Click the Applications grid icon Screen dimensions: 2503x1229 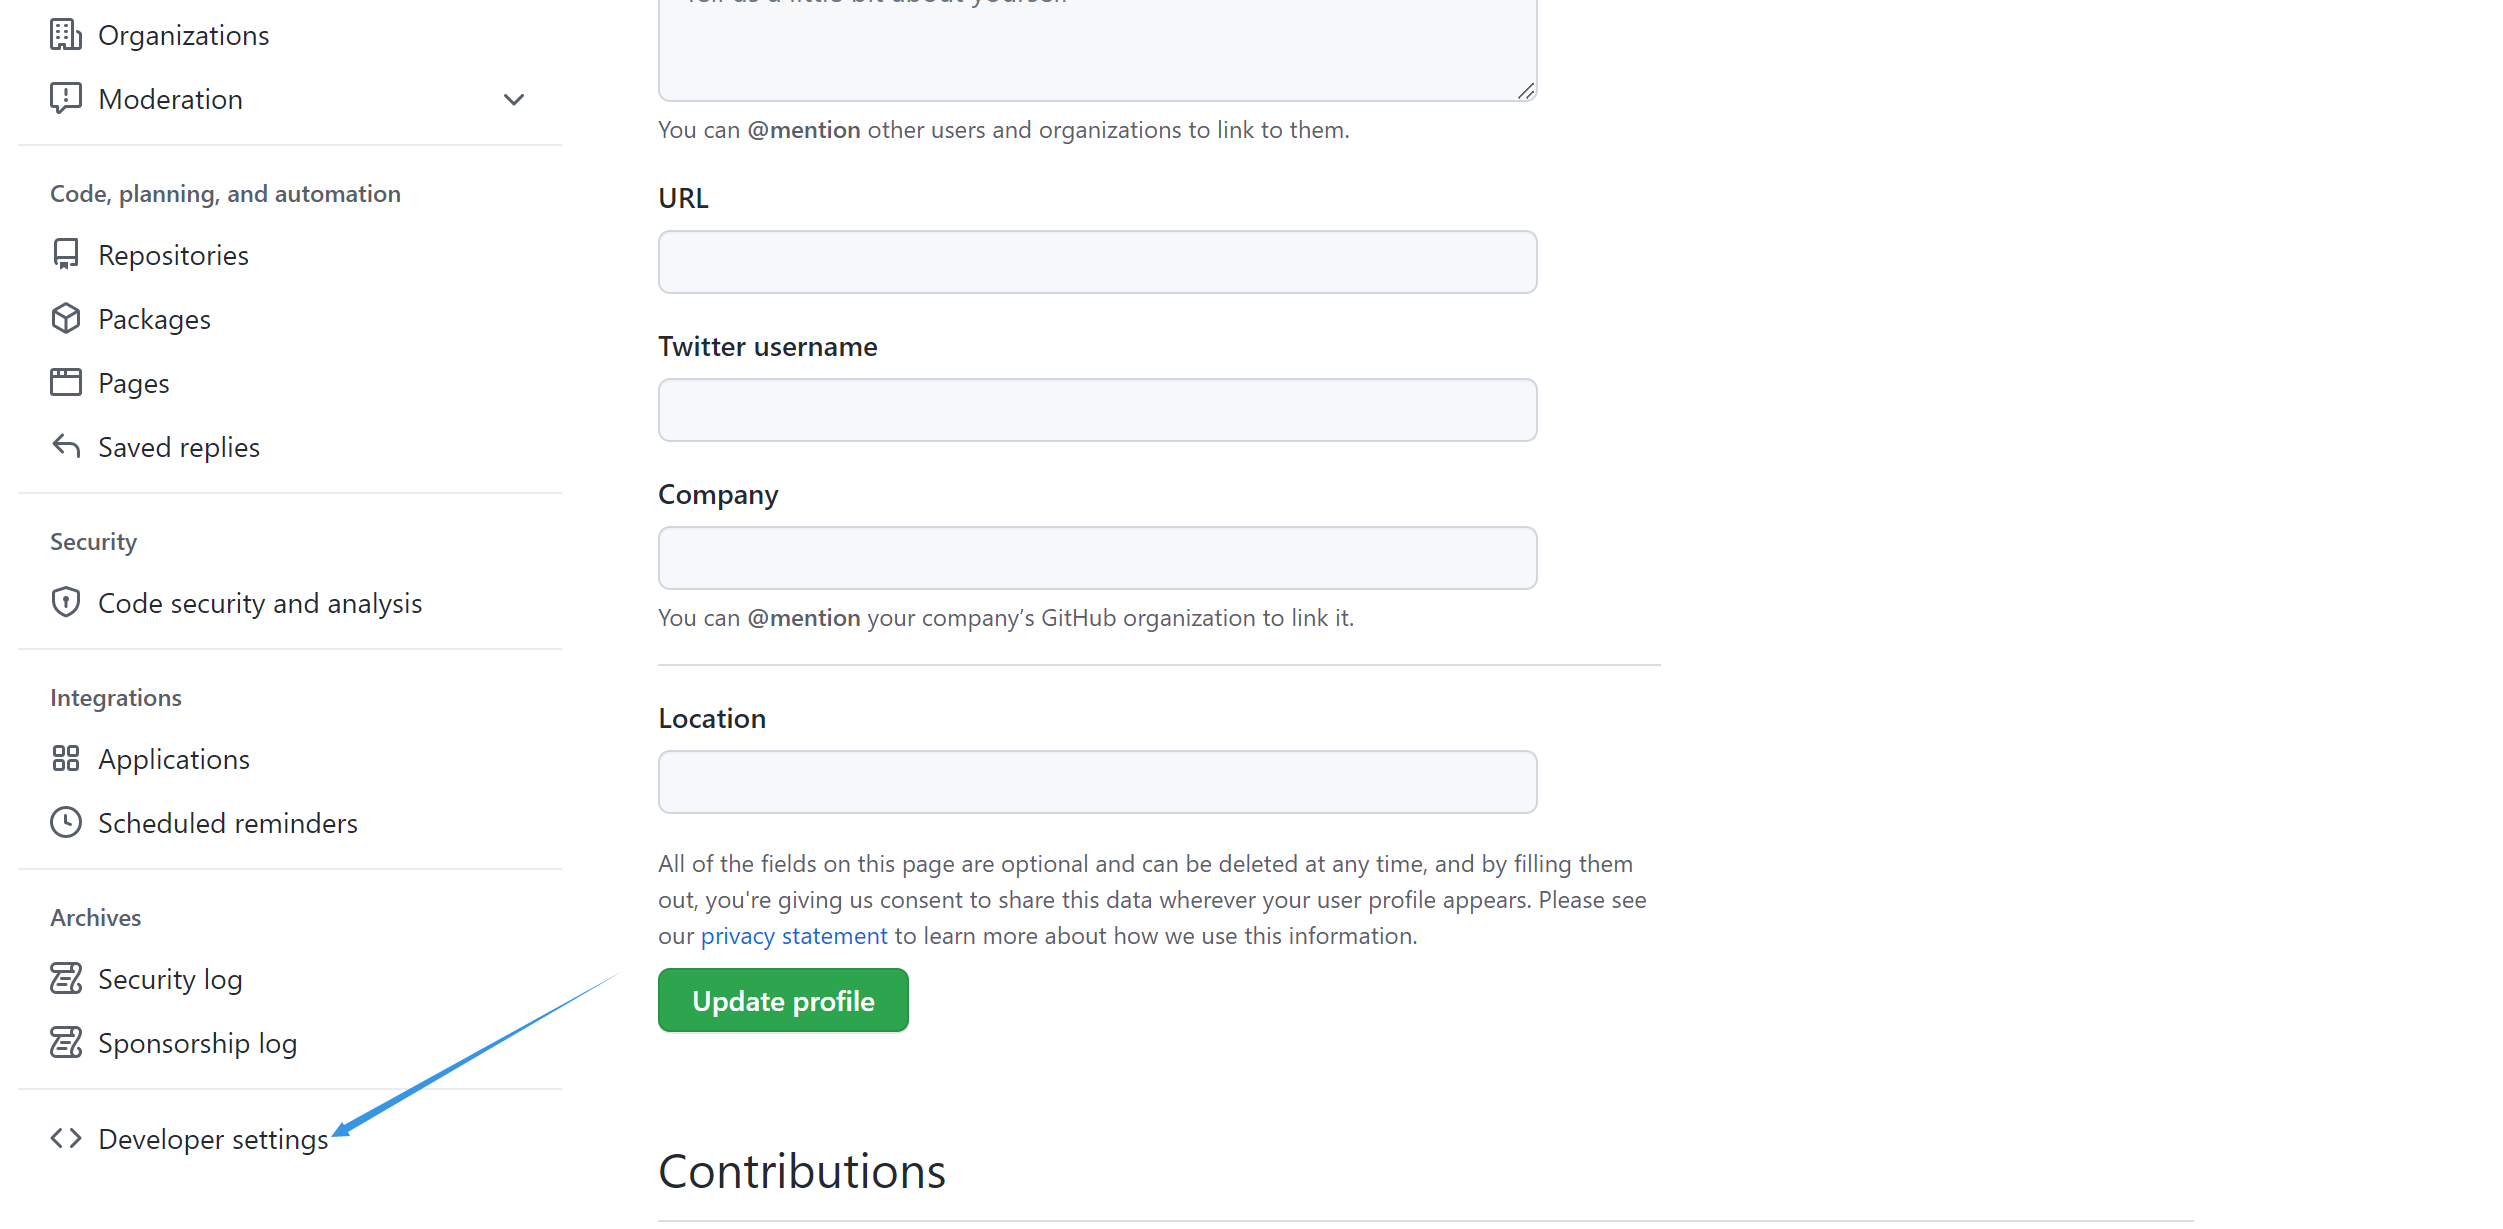point(66,758)
